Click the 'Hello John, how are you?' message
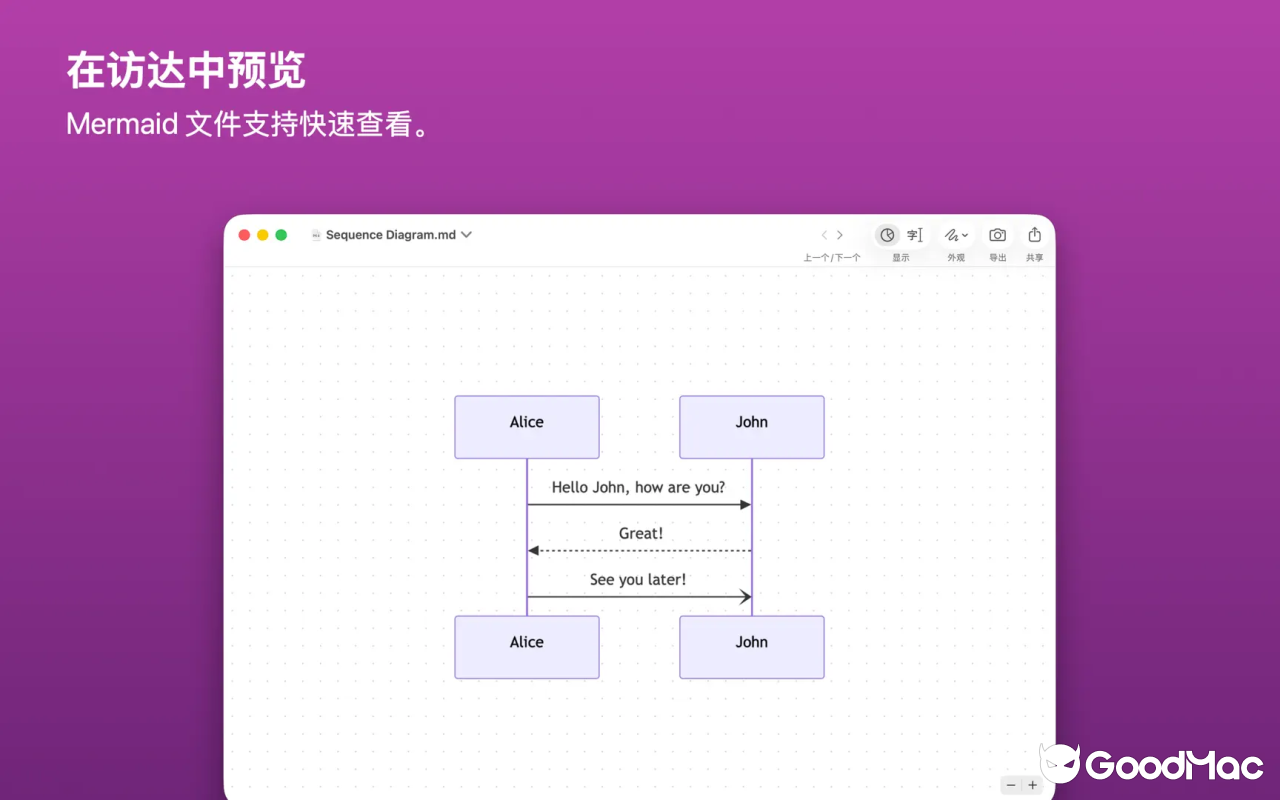 pyautogui.click(x=639, y=488)
